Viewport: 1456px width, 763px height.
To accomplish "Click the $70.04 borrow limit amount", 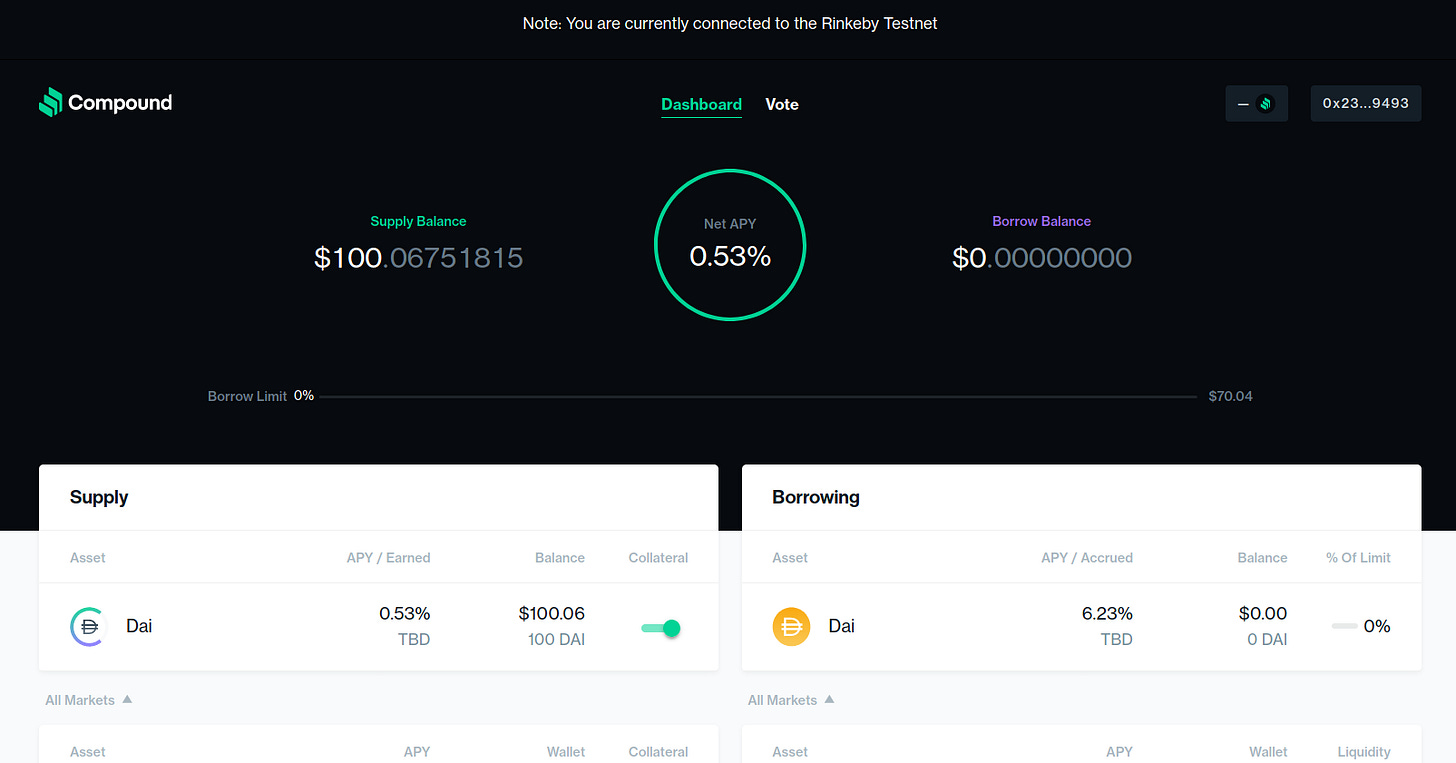I will pos(1230,396).
